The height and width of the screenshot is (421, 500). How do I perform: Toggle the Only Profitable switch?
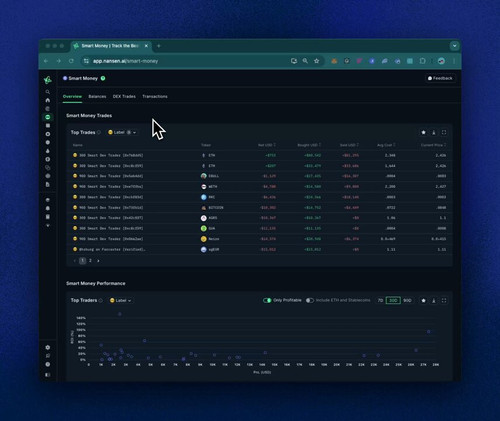267,300
